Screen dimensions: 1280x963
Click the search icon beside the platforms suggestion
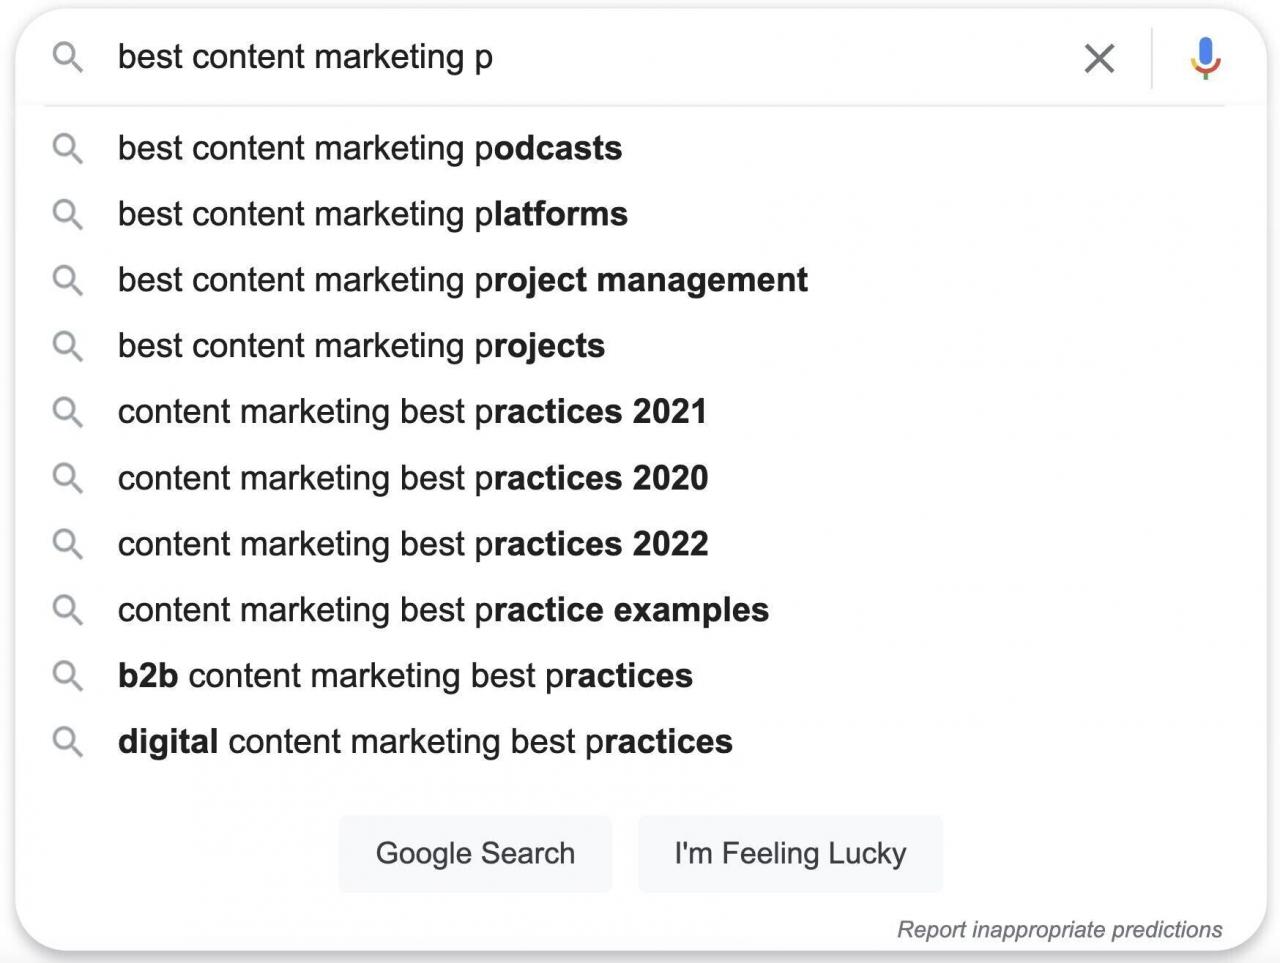click(67, 215)
